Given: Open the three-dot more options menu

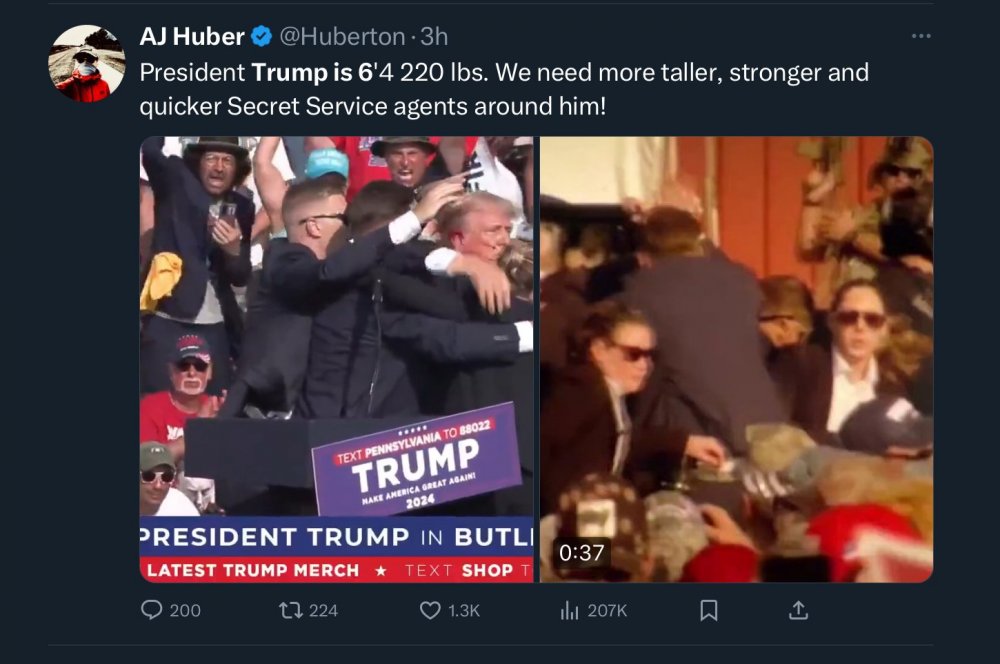Looking at the screenshot, I should [x=921, y=36].
